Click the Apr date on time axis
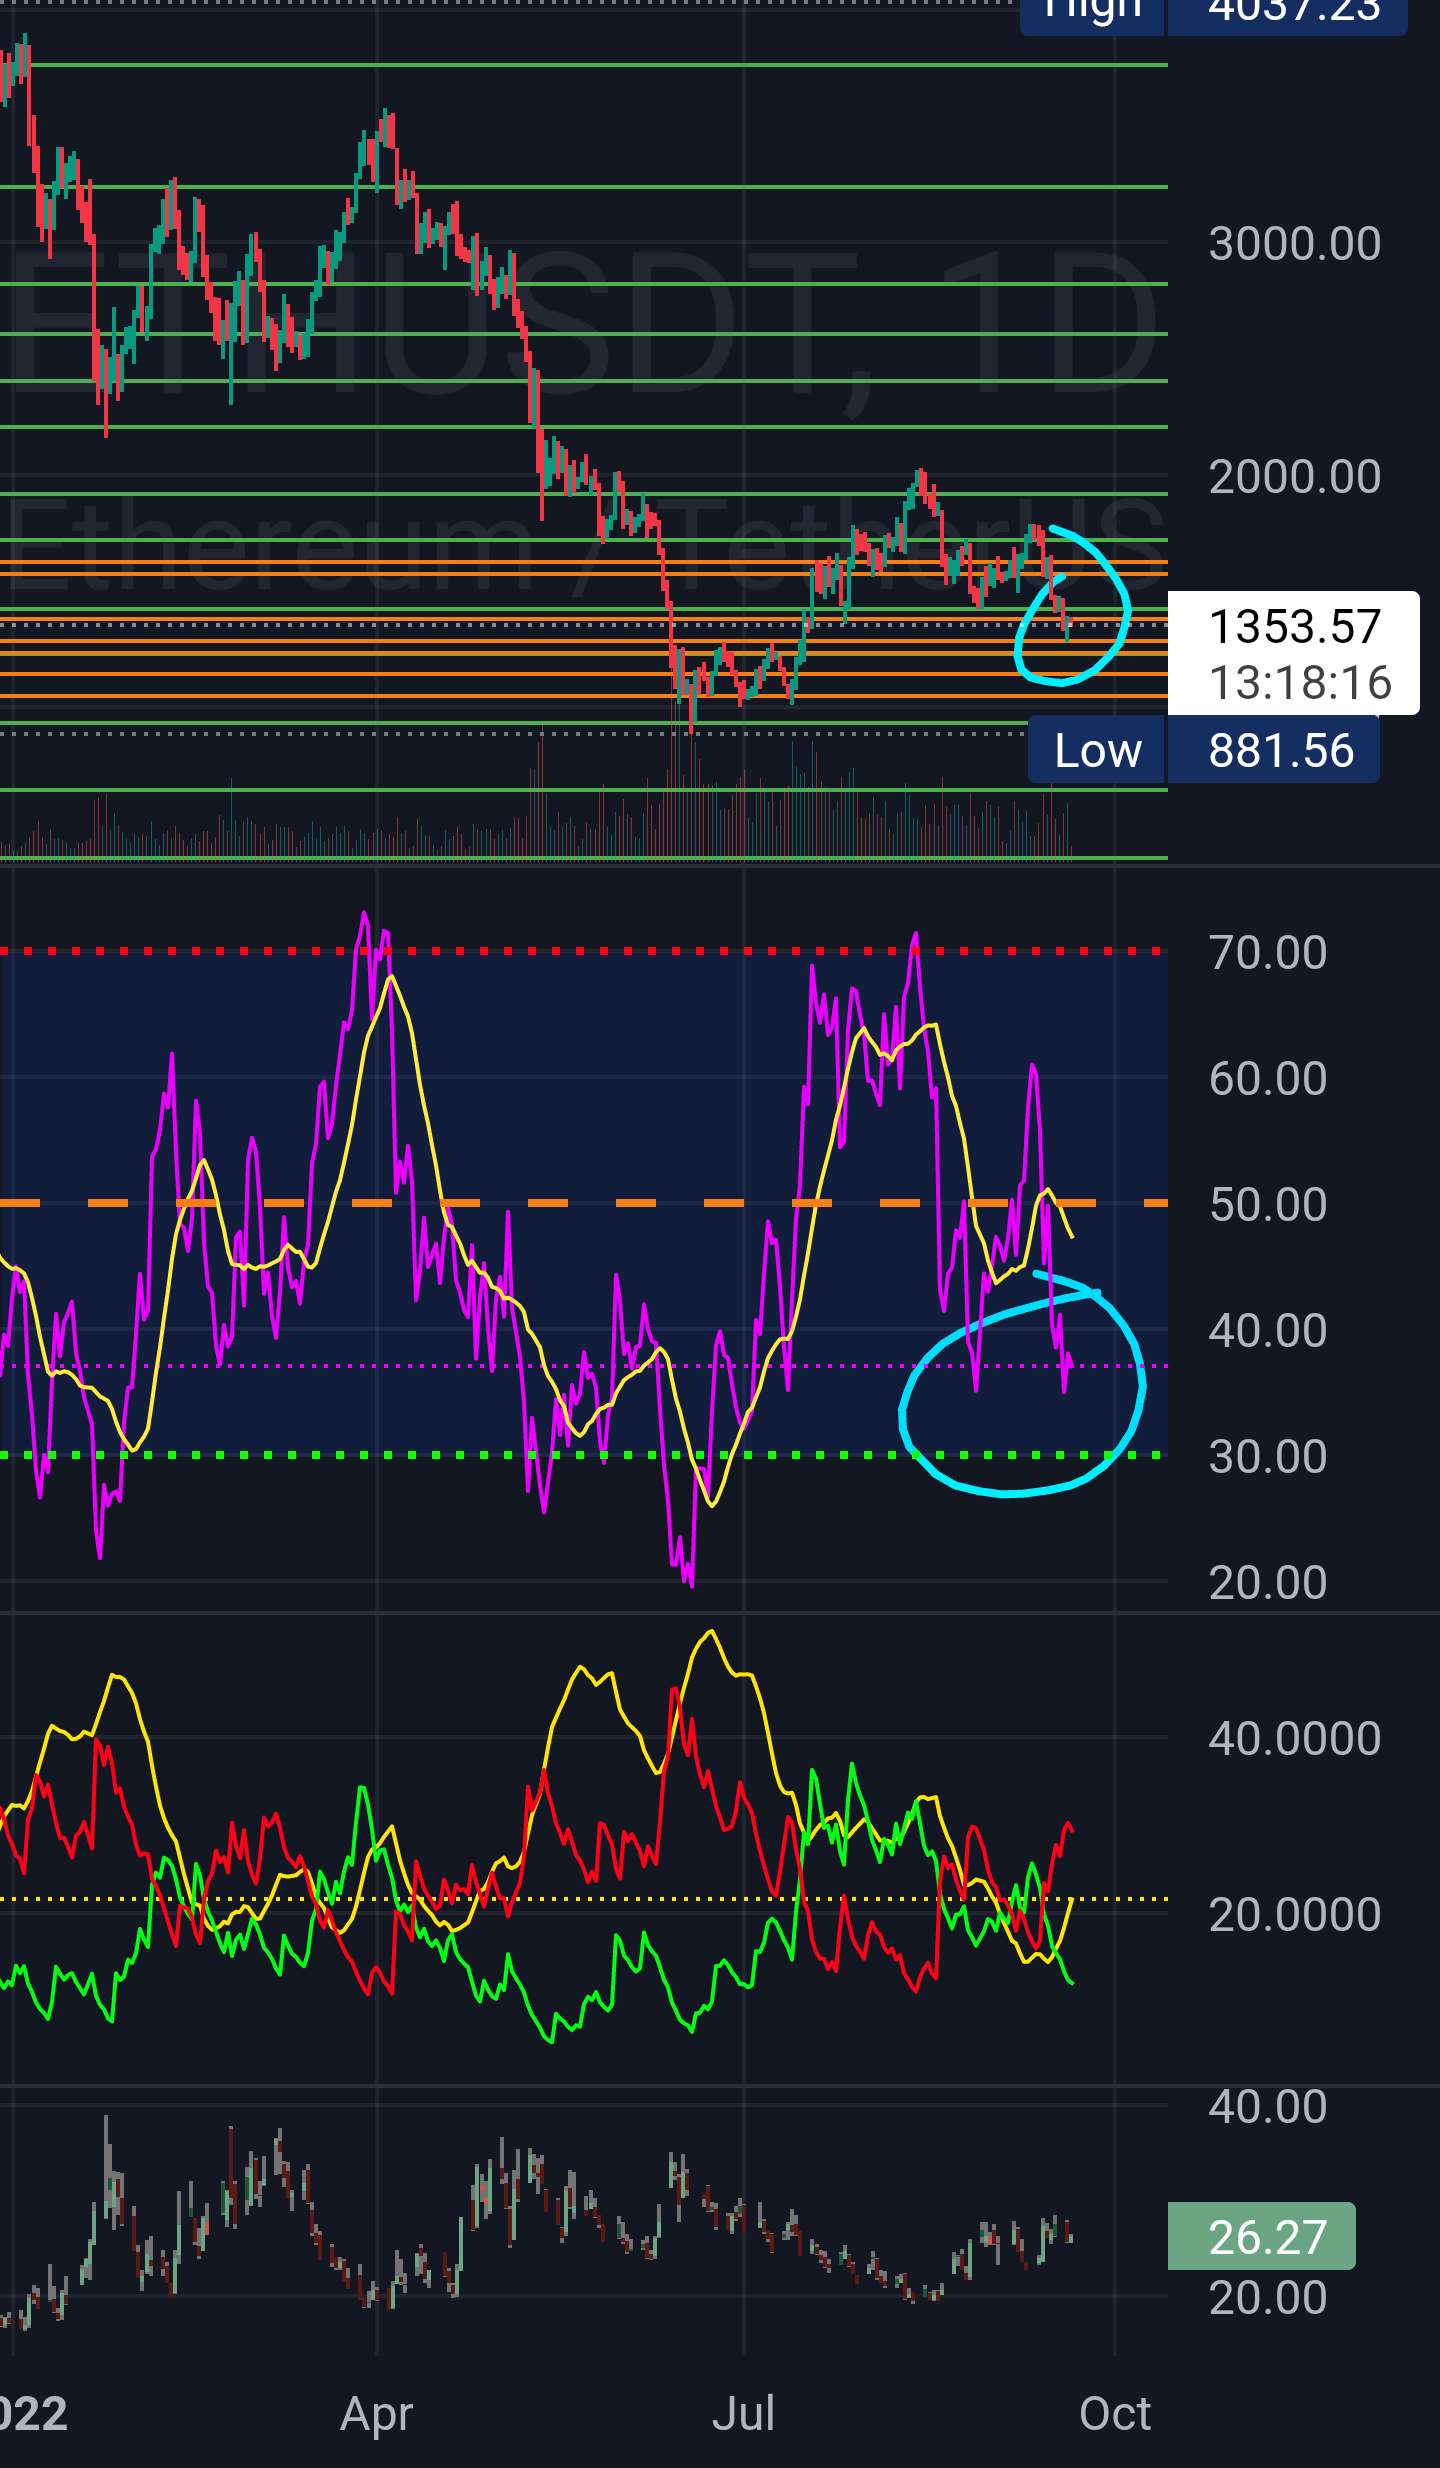 376,2414
